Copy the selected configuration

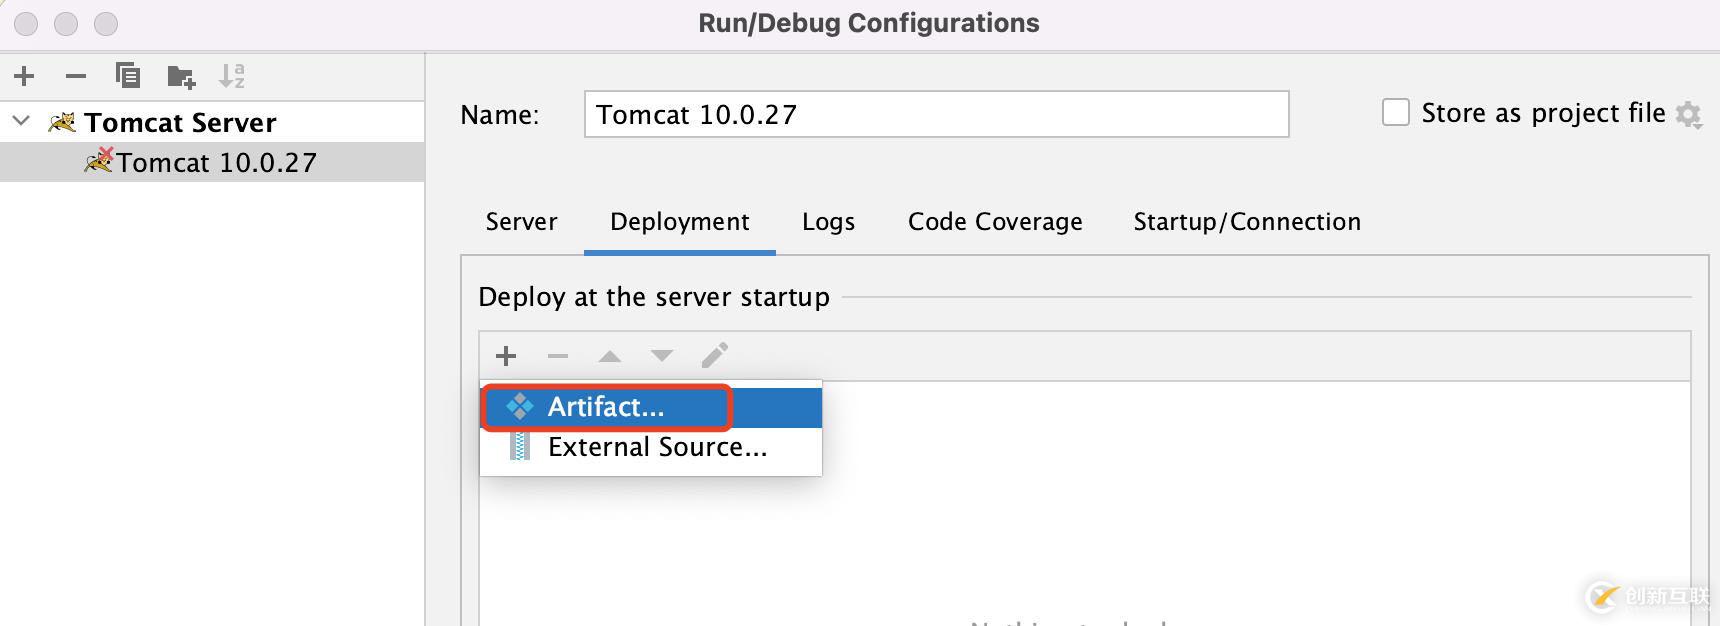point(128,76)
